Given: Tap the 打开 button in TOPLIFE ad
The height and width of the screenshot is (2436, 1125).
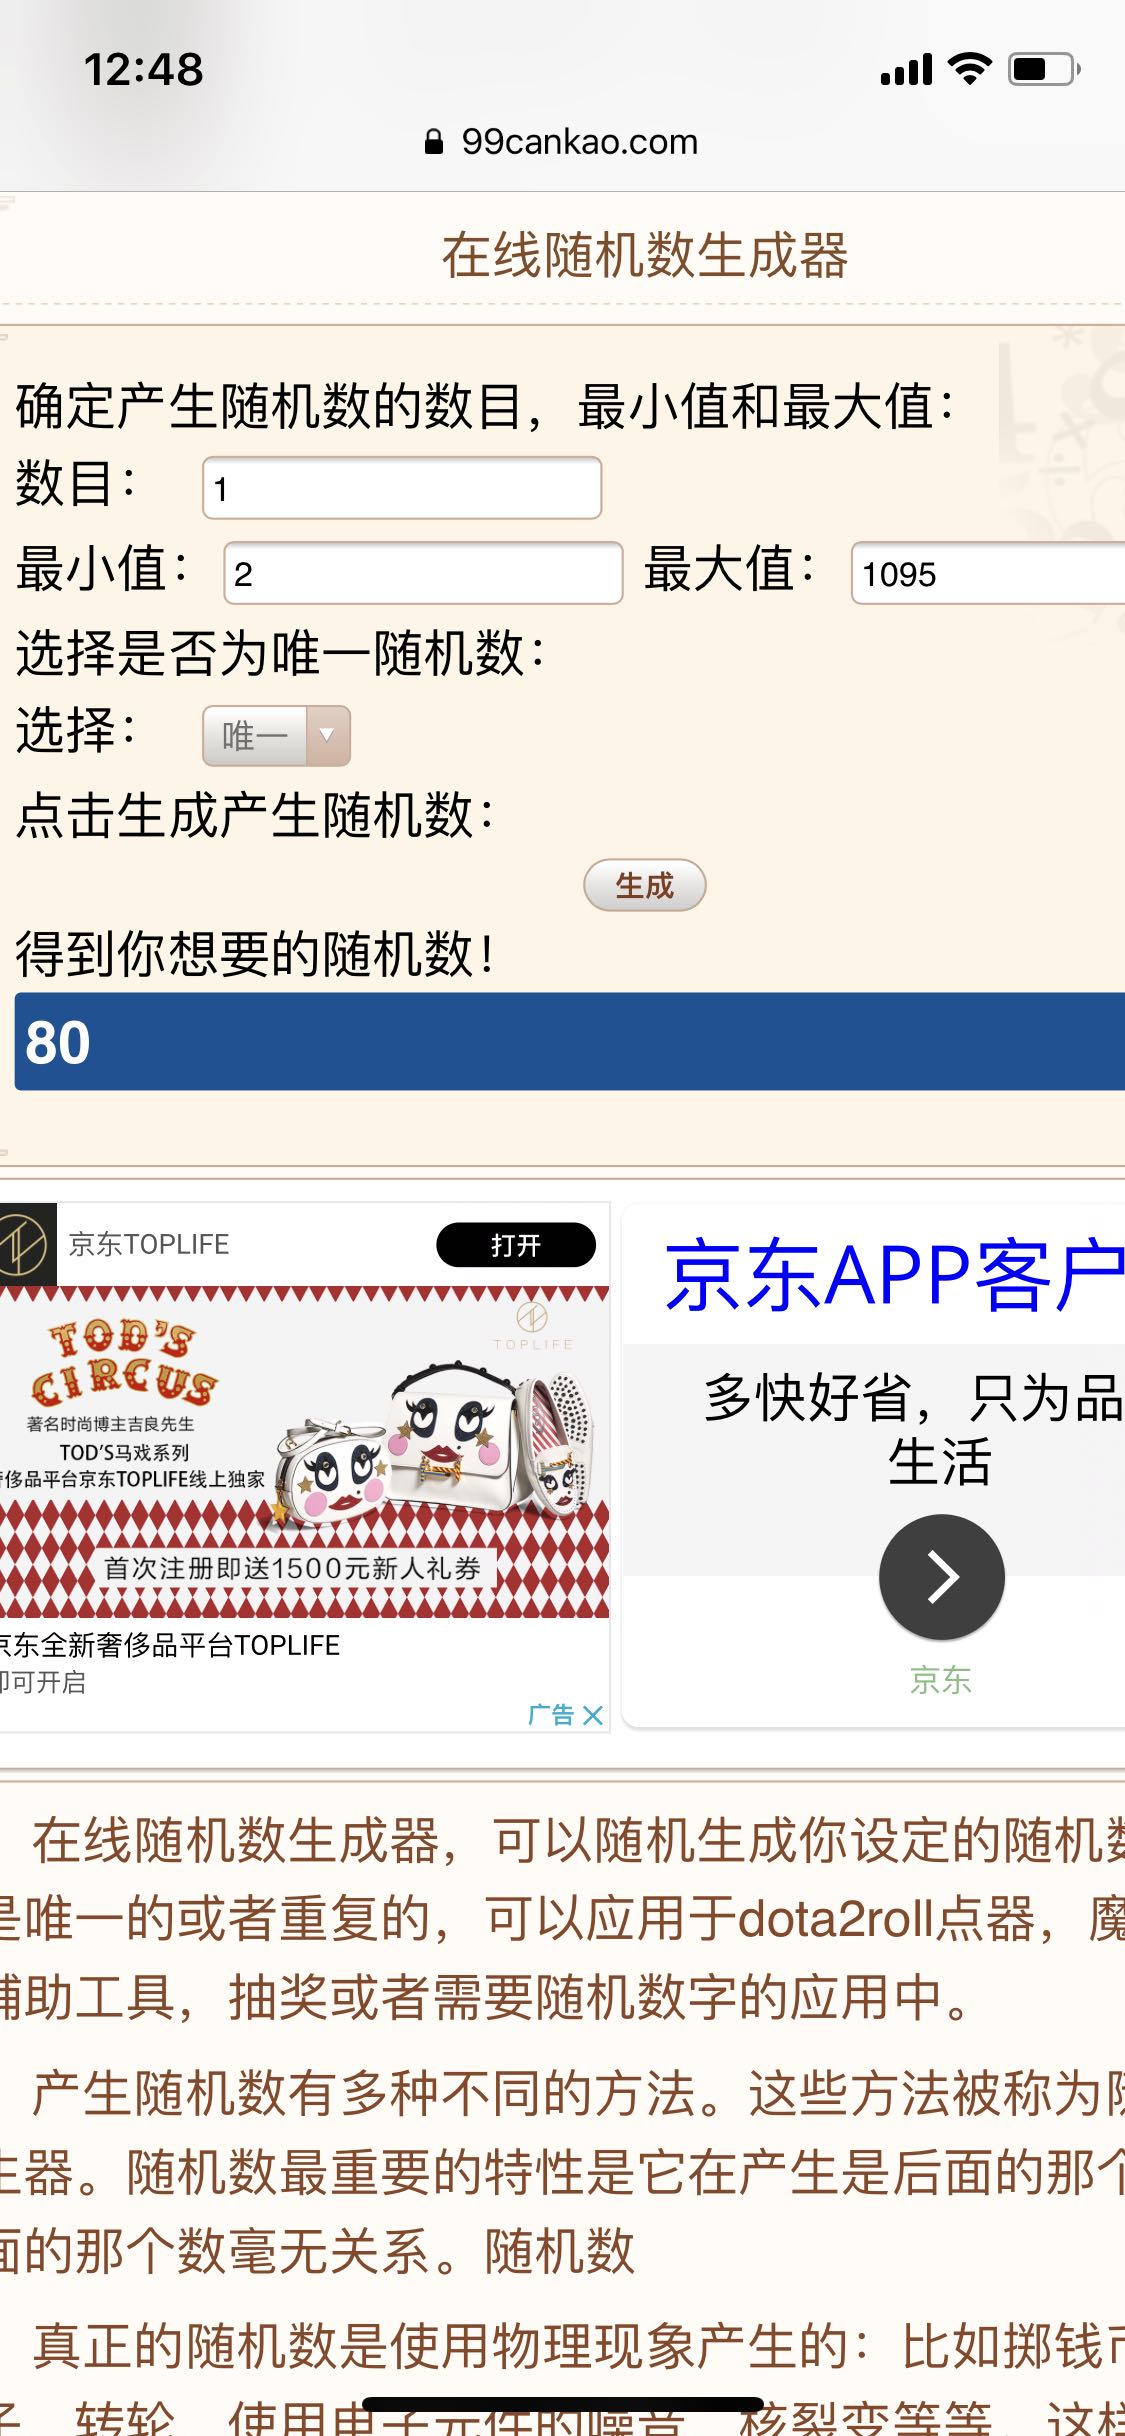Looking at the screenshot, I should pos(516,1245).
